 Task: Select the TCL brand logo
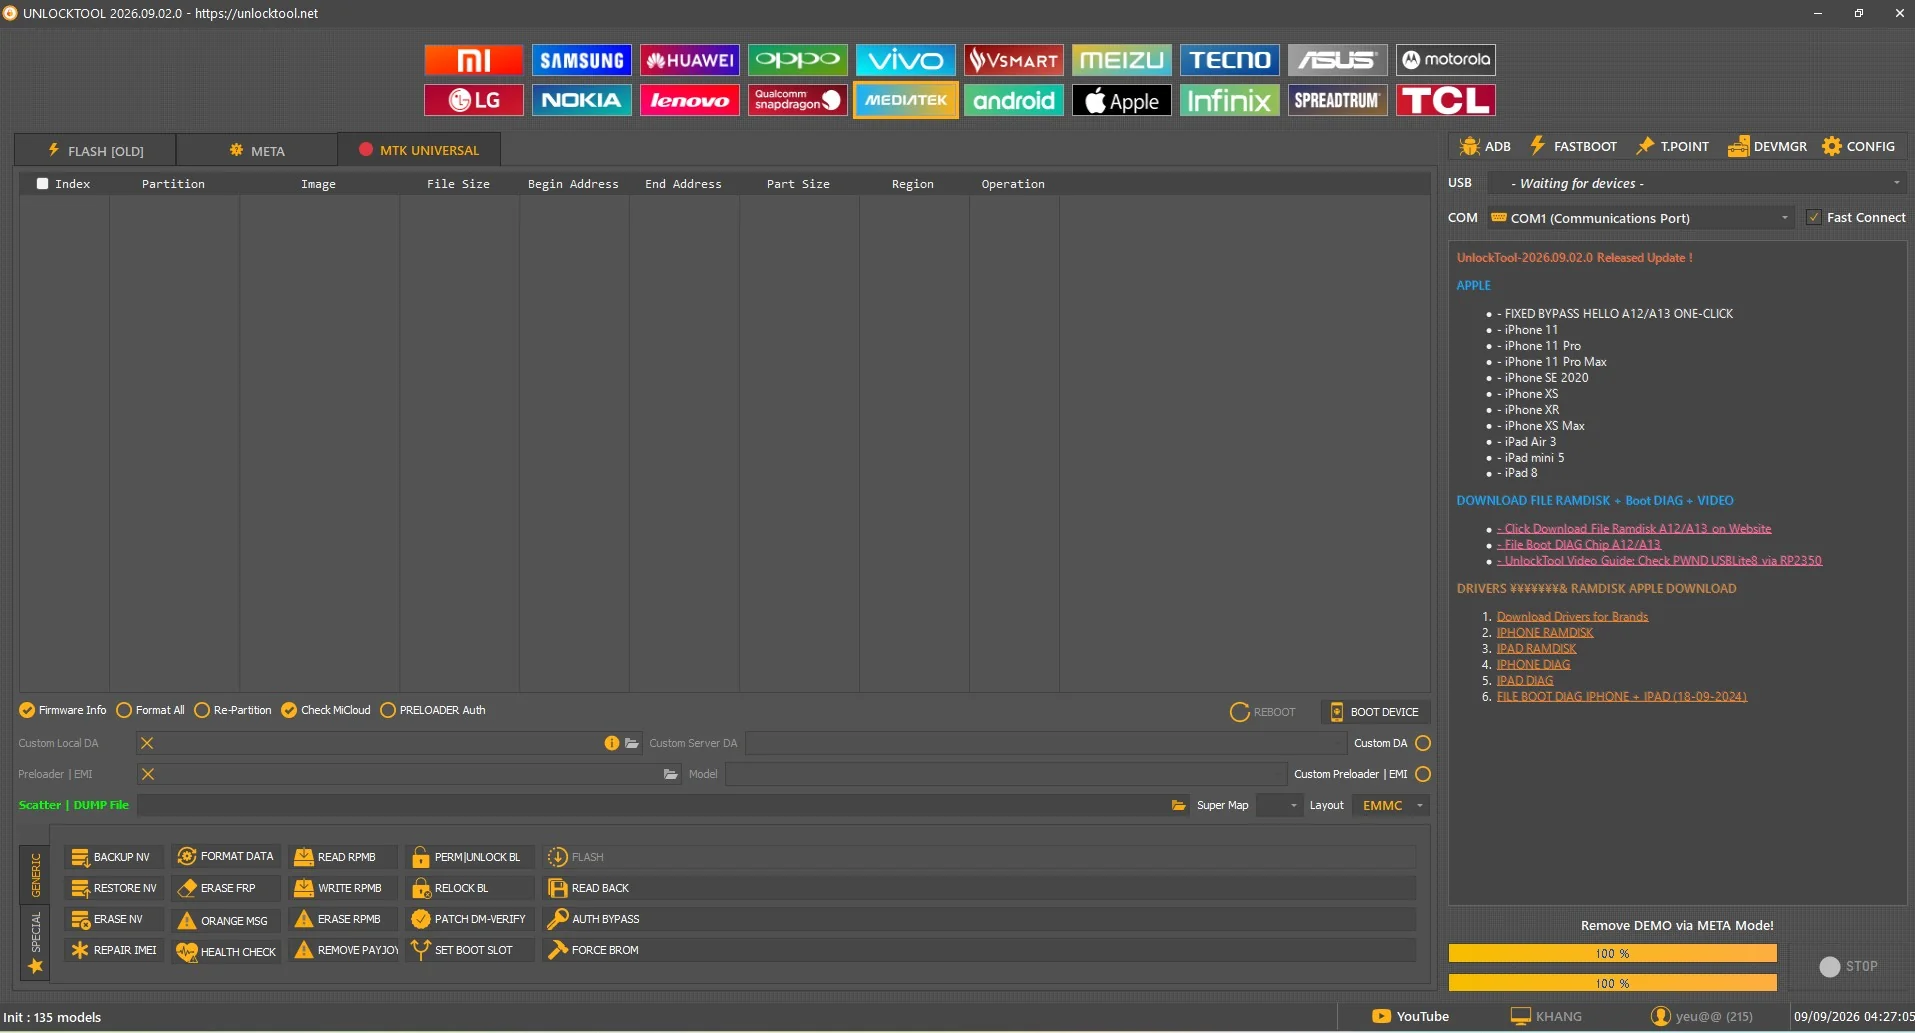(1445, 100)
